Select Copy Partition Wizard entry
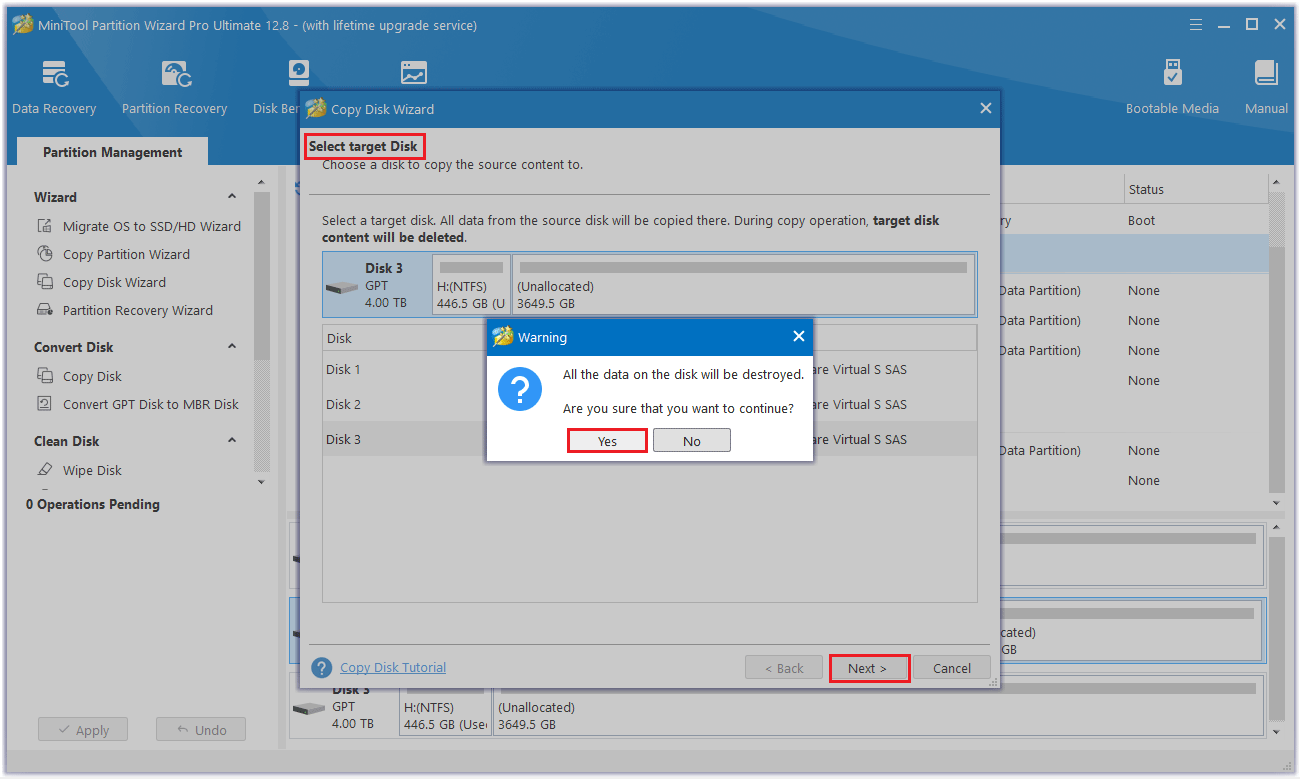This screenshot has width=1300, height=779. (126, 254)
